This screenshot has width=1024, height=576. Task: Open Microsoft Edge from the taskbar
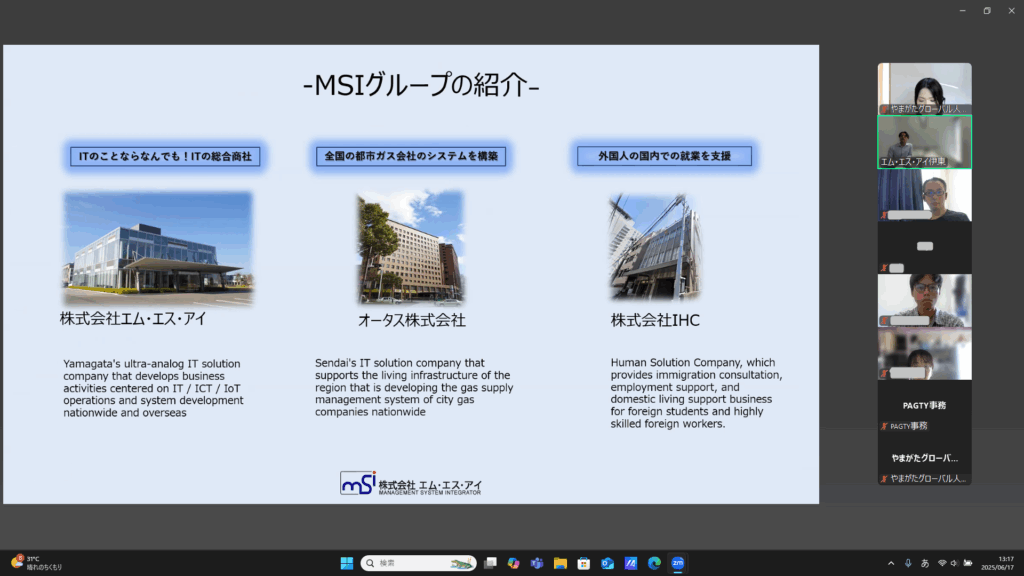click(x=654, y=563)
